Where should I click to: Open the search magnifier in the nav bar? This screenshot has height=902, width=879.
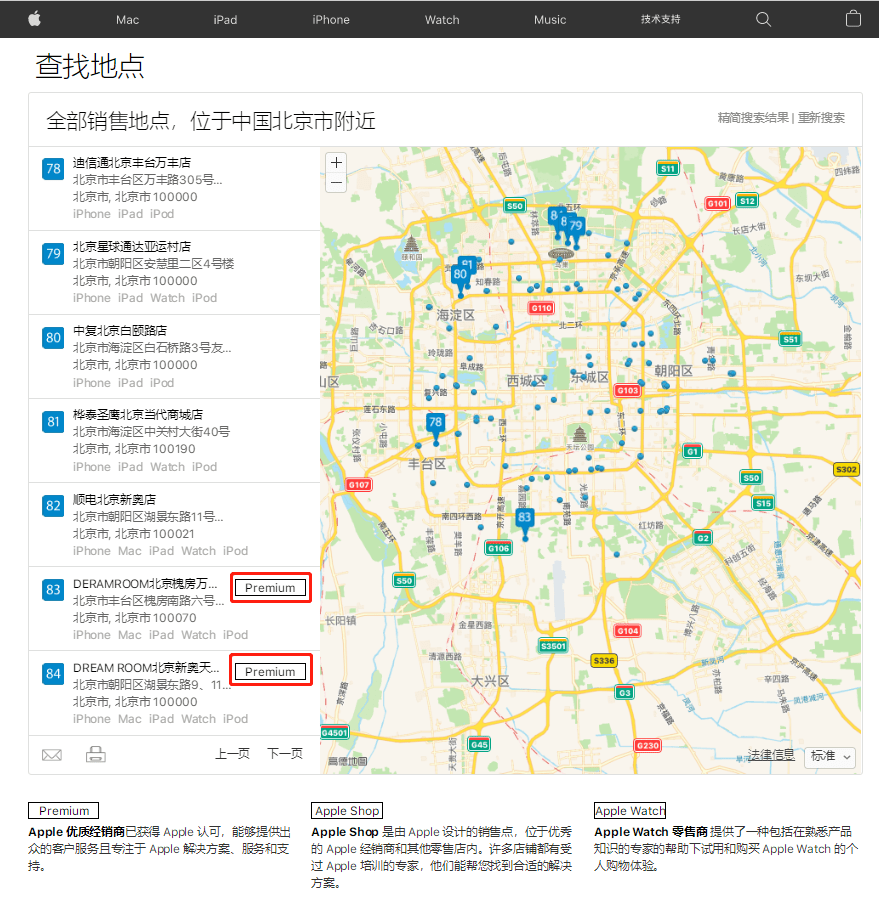pos(763,19)
